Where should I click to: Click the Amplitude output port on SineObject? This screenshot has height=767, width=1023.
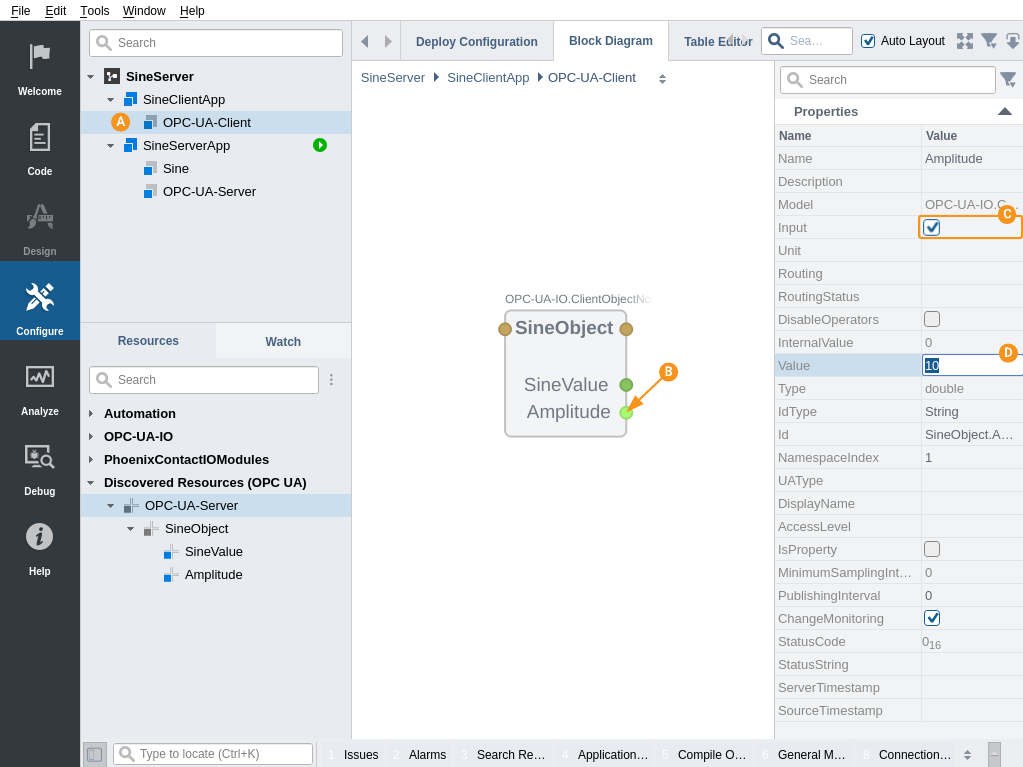(626, 412)
